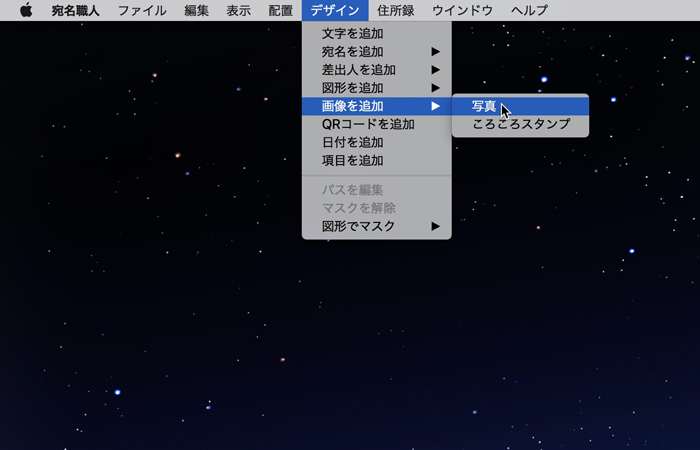The height and width of the screenshot is (450, 700).
Task: Open the ウインドウ menu
Action: 462,10
